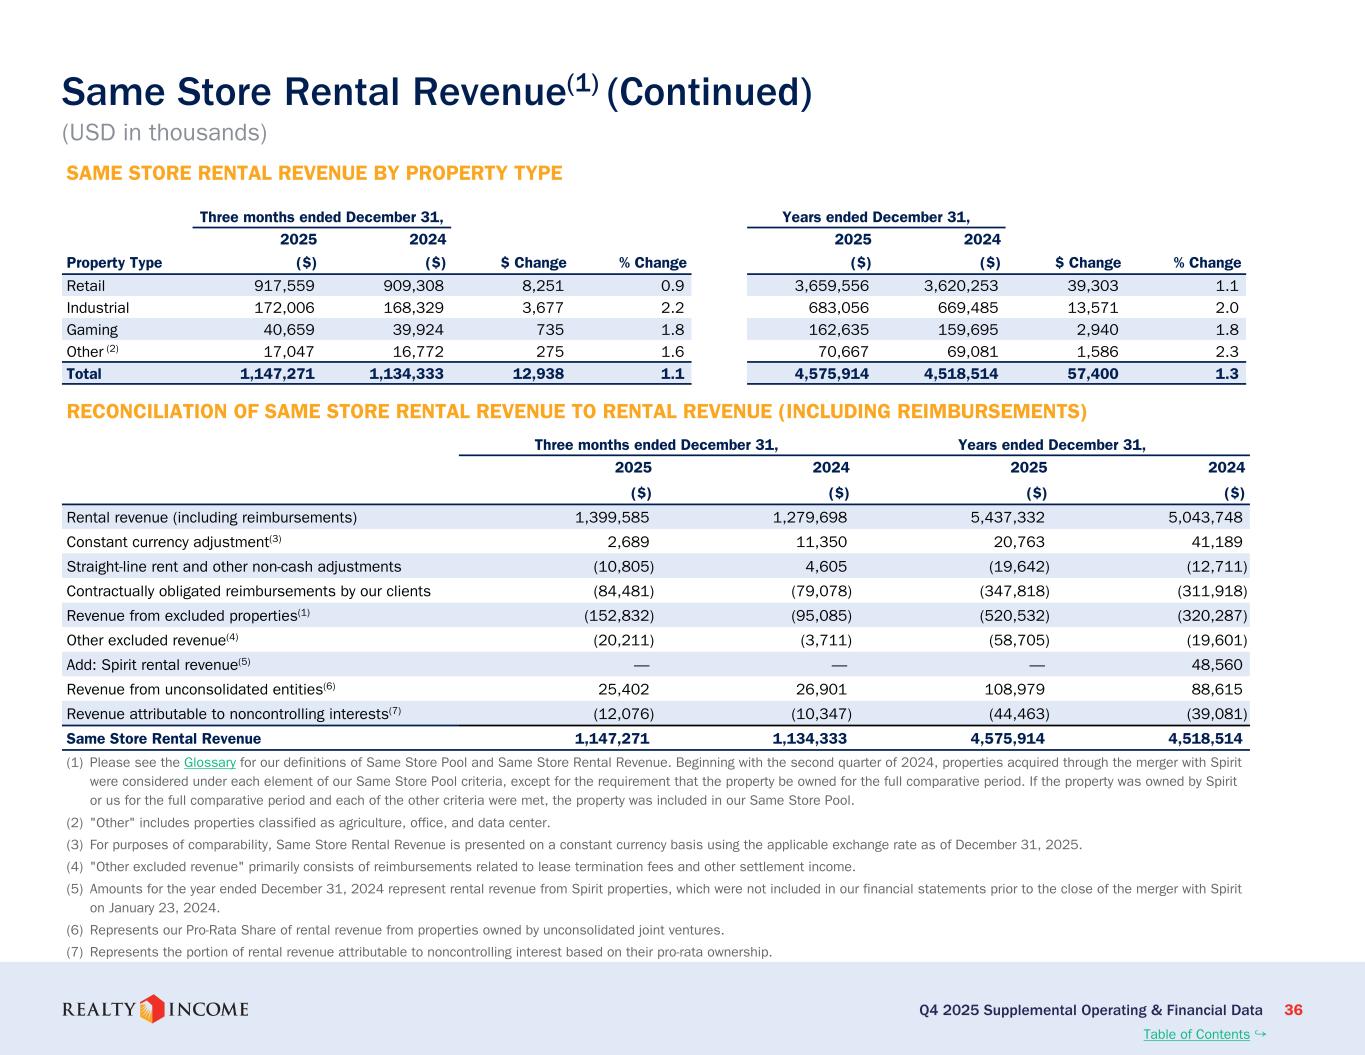Select the Gaming row label
Image resolution: width=1365 pixels, height=1055 pixels.
92,330
